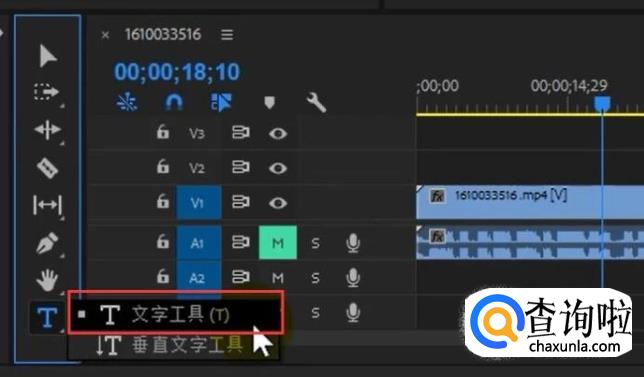Open timeline display settings wrench
This screenshot has width=644, height=377.
click(316, 102)
